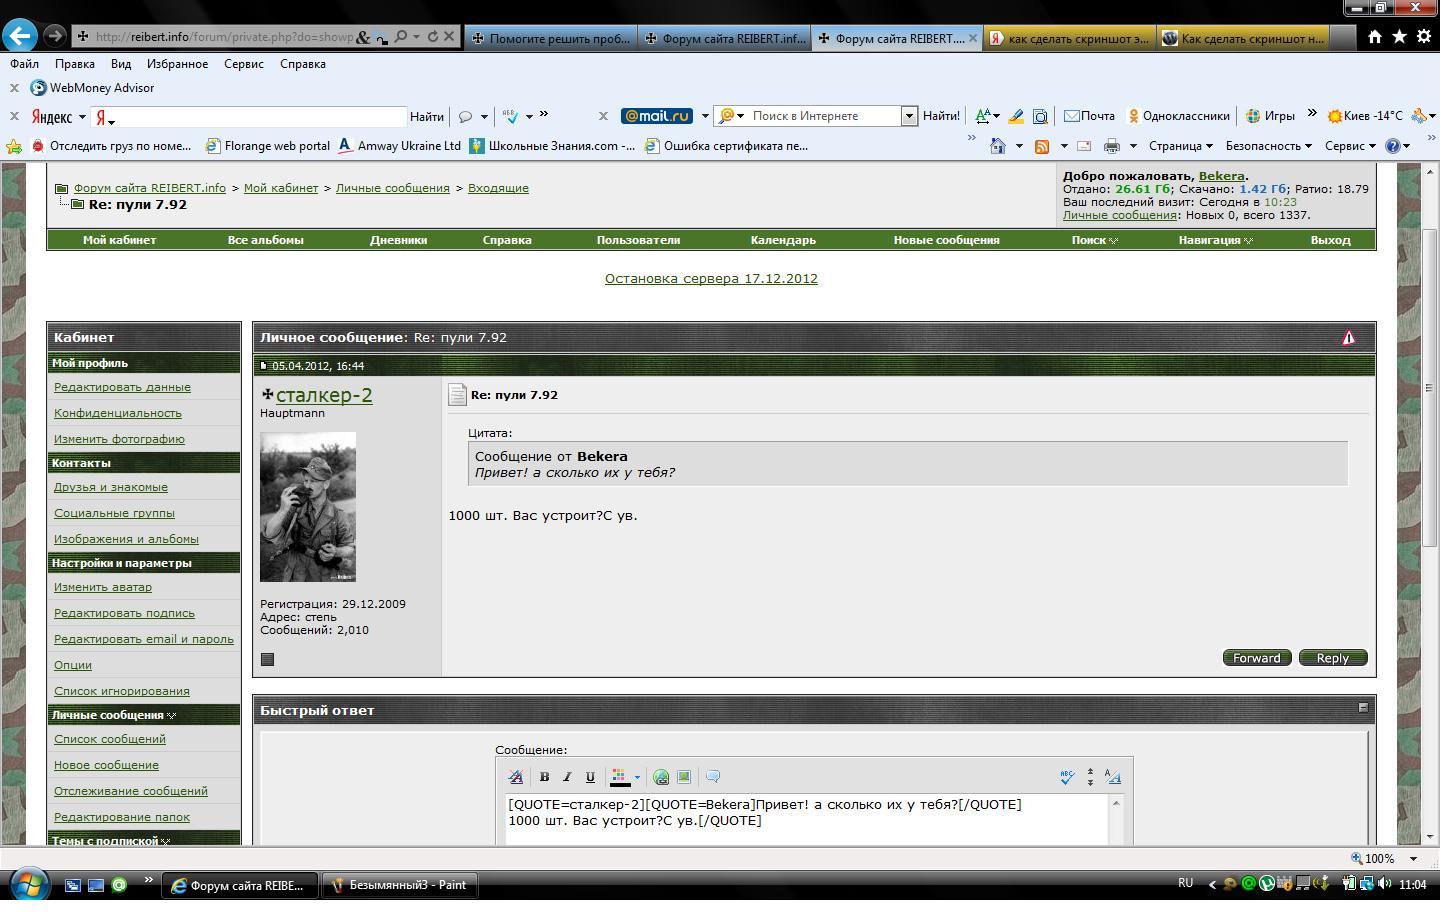Follow the Остановка сервера 17.12.2012 link
Viewport: 1450px width, 912px height.
711,279
